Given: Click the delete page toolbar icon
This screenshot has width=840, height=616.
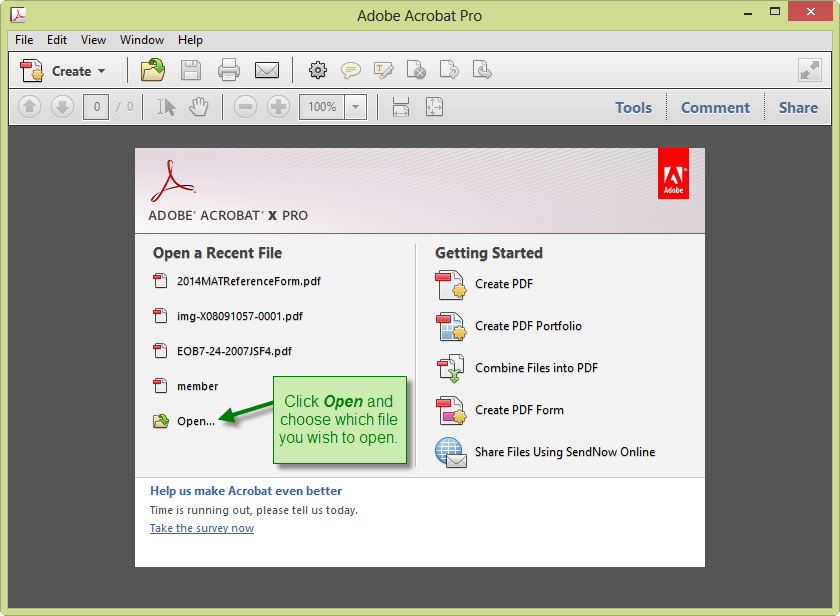Looking at the screenshot, I should 416,70.
